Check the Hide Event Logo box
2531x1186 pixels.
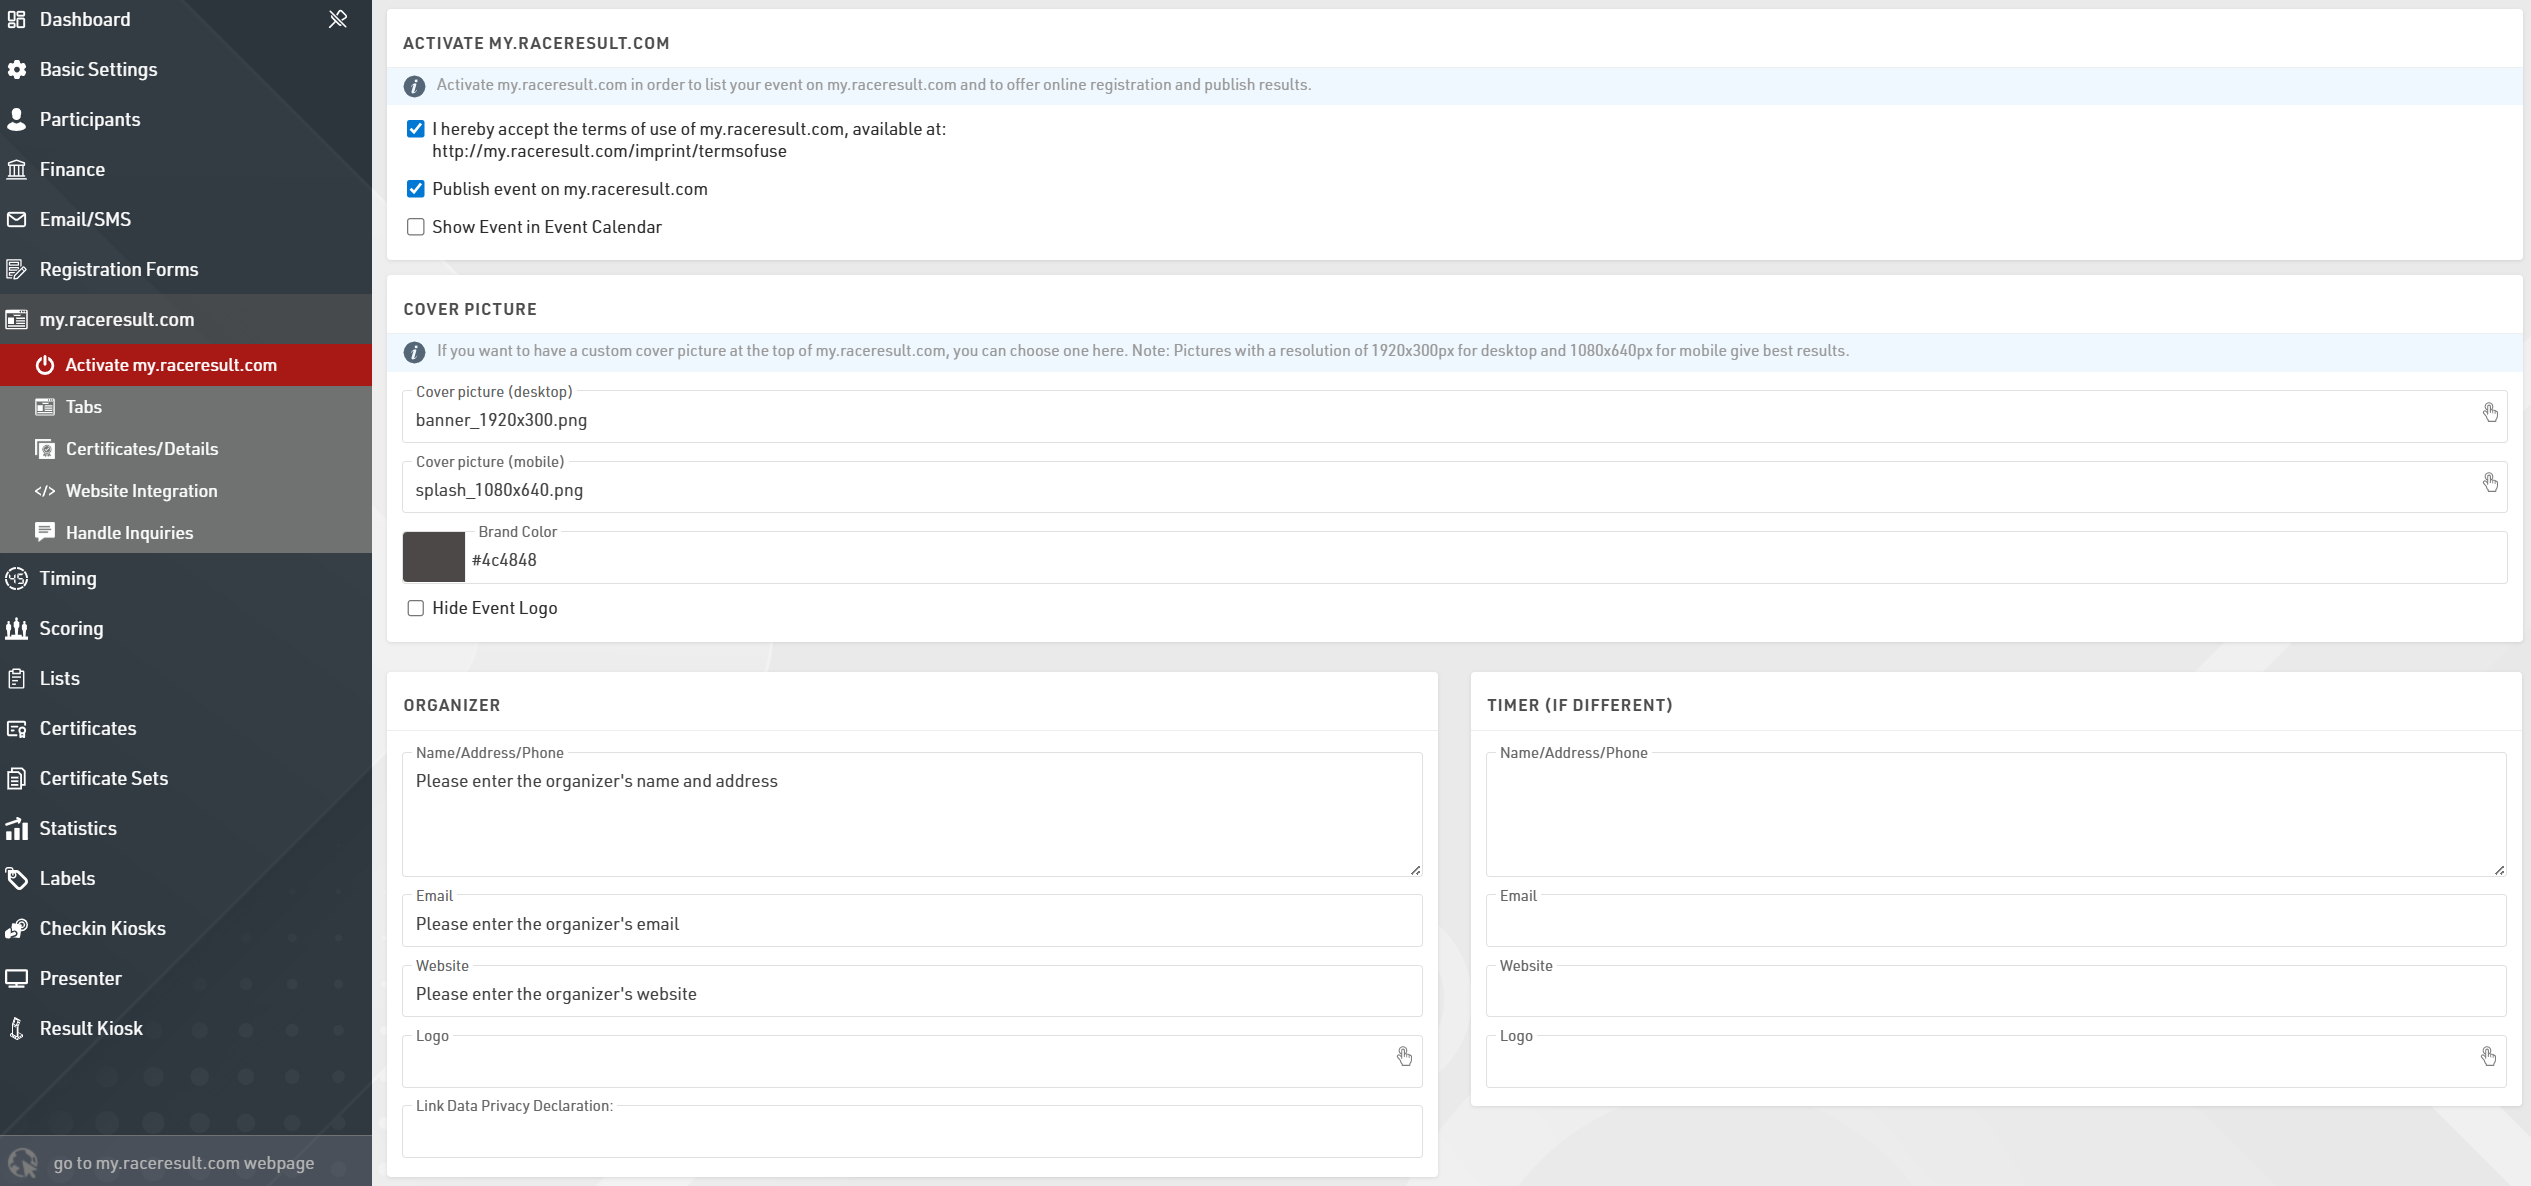point(416,608)
